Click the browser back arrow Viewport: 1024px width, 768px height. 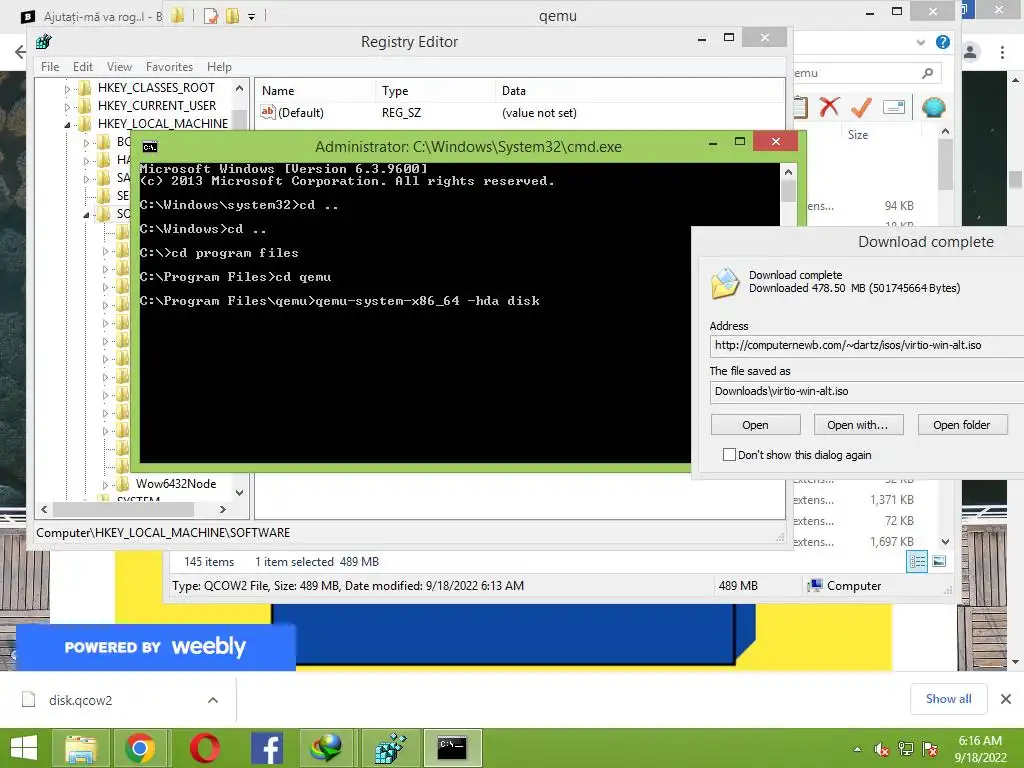tap(20, 52)
